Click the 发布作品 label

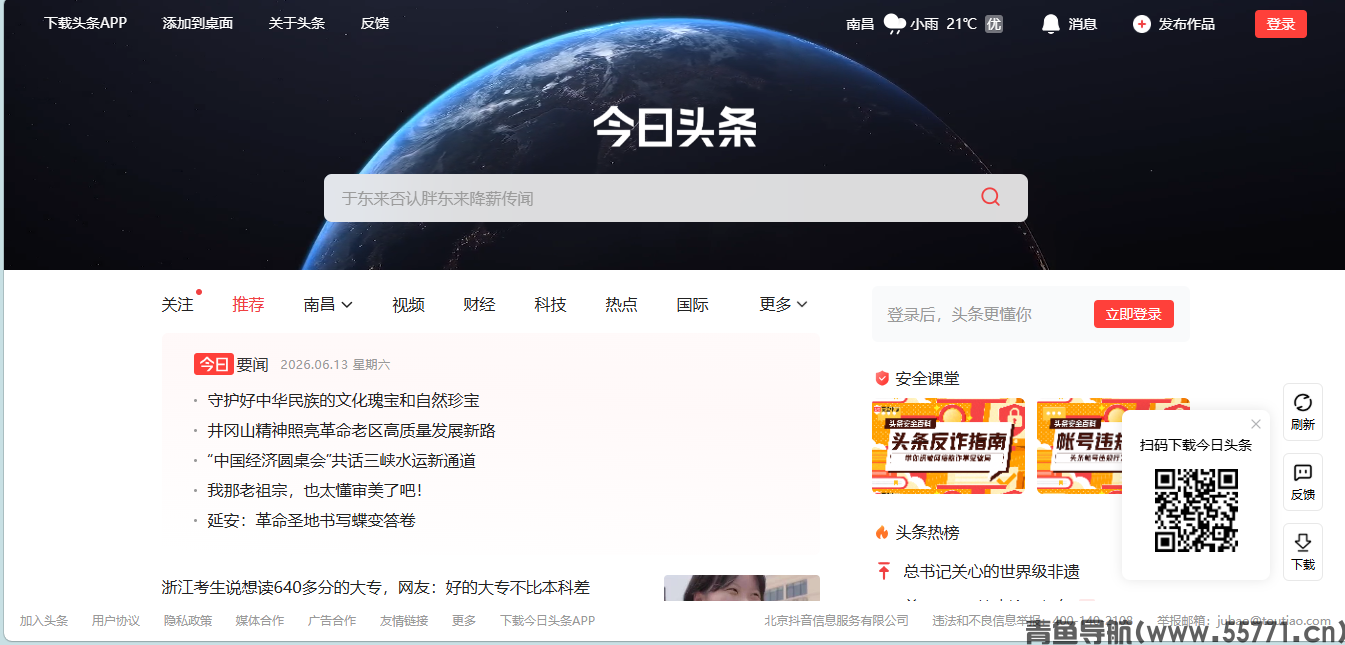pos(1187,24)
